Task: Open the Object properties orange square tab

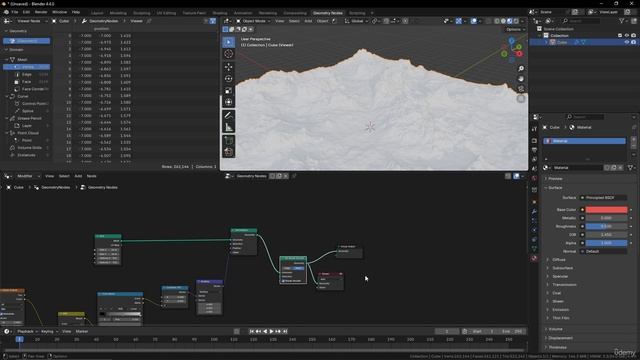Action: [x=534, y=202]
